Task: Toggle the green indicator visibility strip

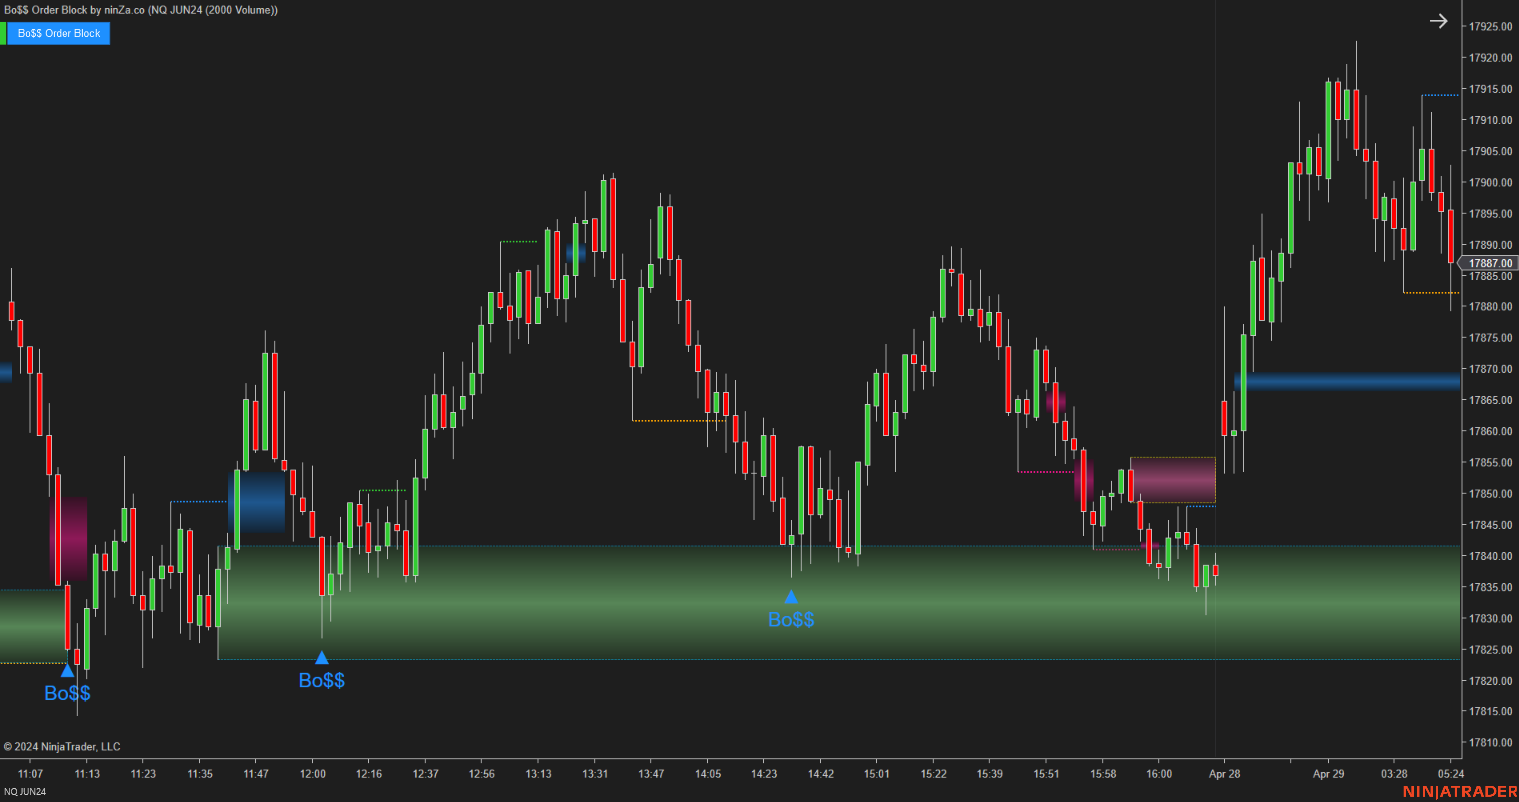Action: pyautogui.click(x=3, y=33)
